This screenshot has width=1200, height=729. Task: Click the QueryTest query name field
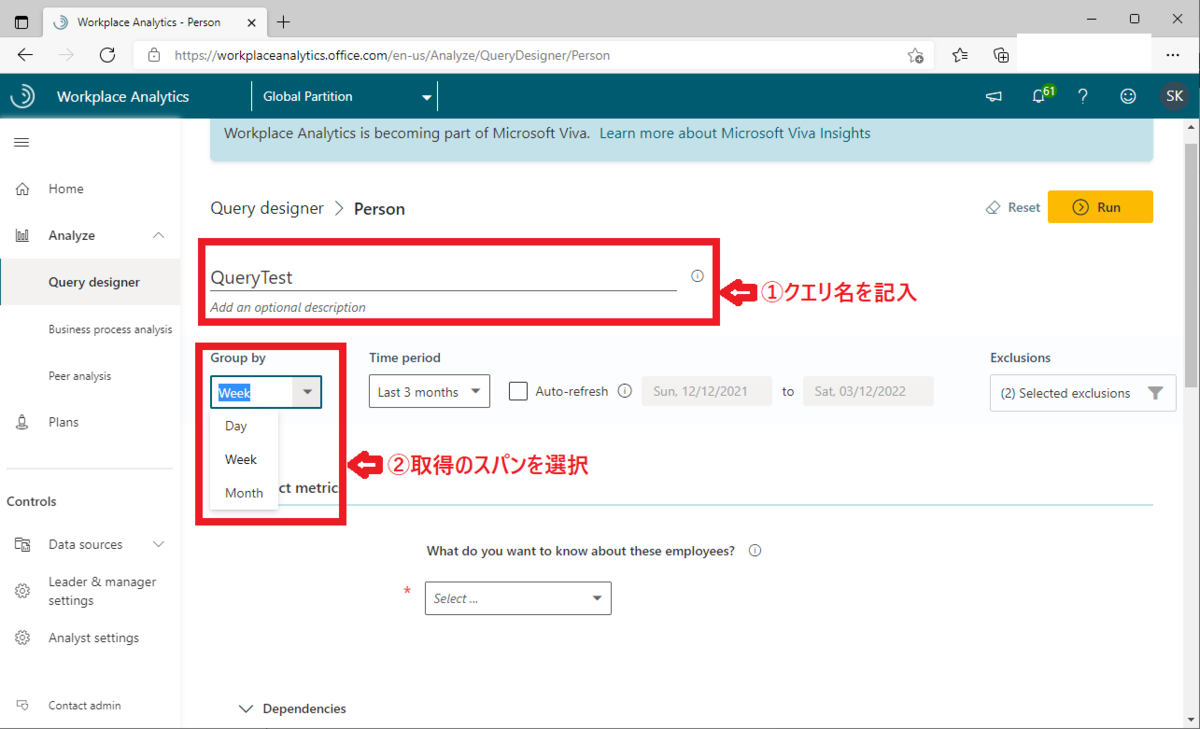click(x=443, y=277)
